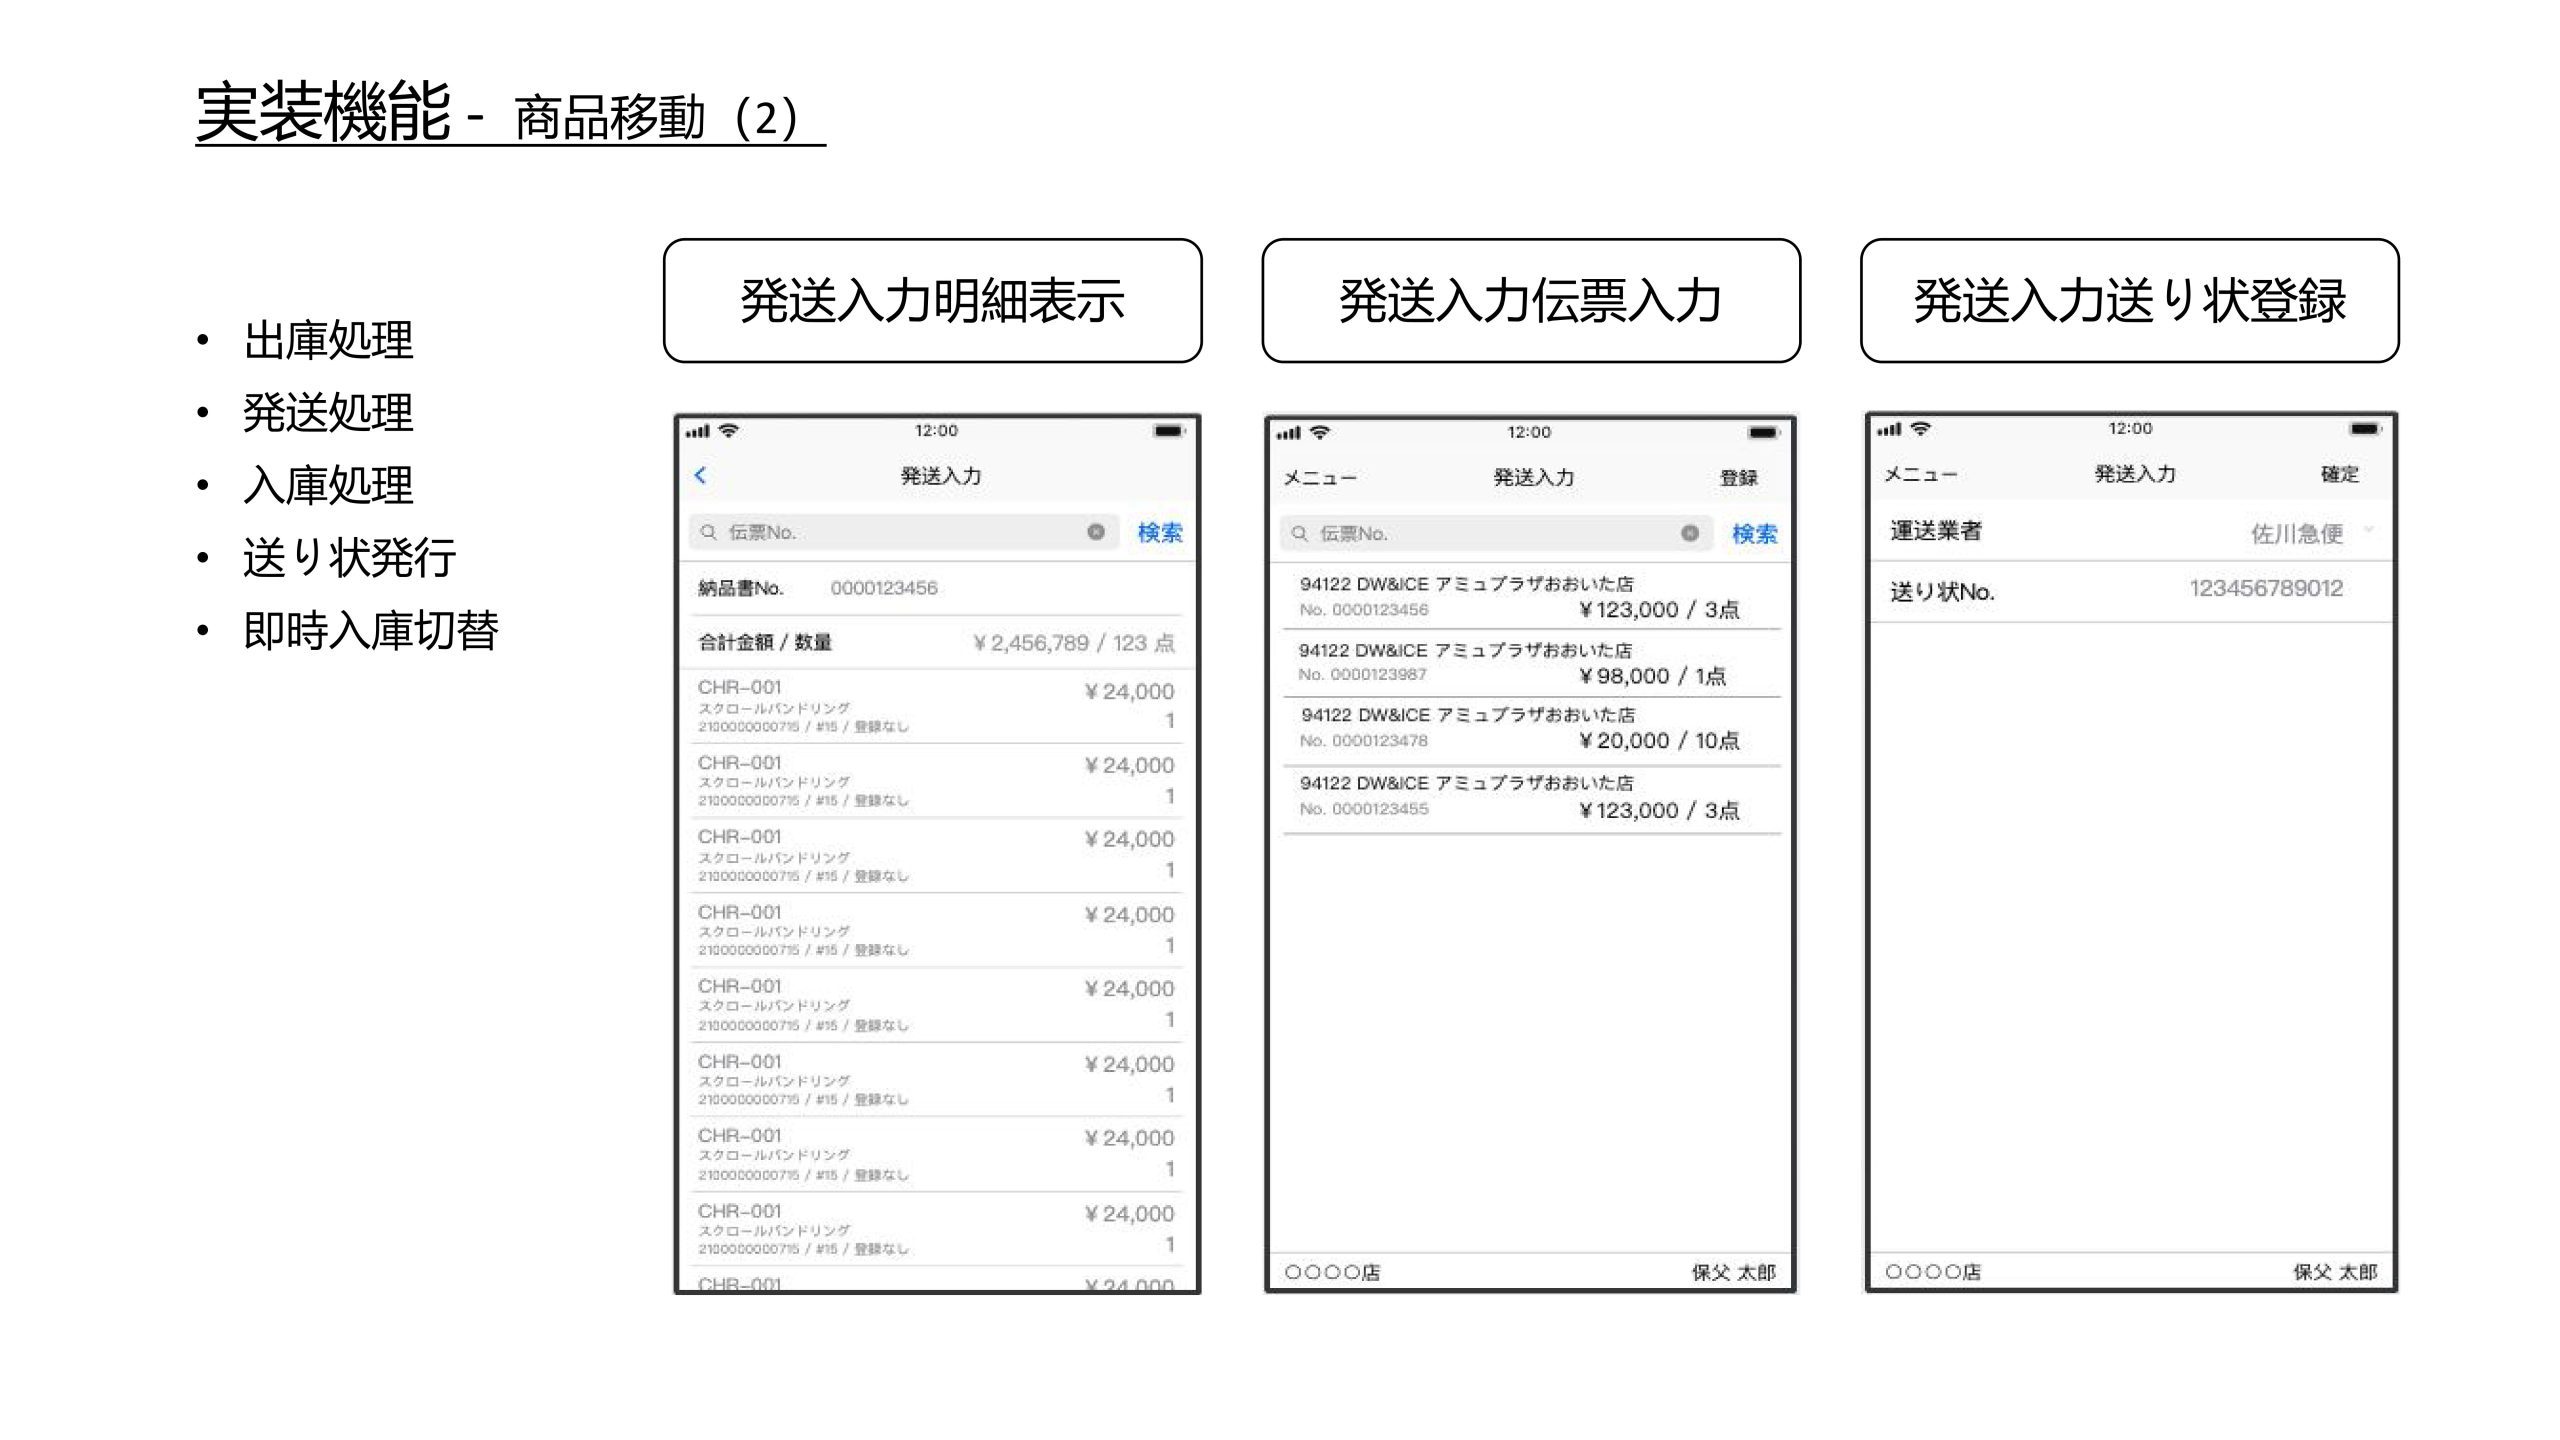Clear search field in first phone screen
Image resolution: width=2560 pixels, height=1440 pixels.
coord(1096,532)
